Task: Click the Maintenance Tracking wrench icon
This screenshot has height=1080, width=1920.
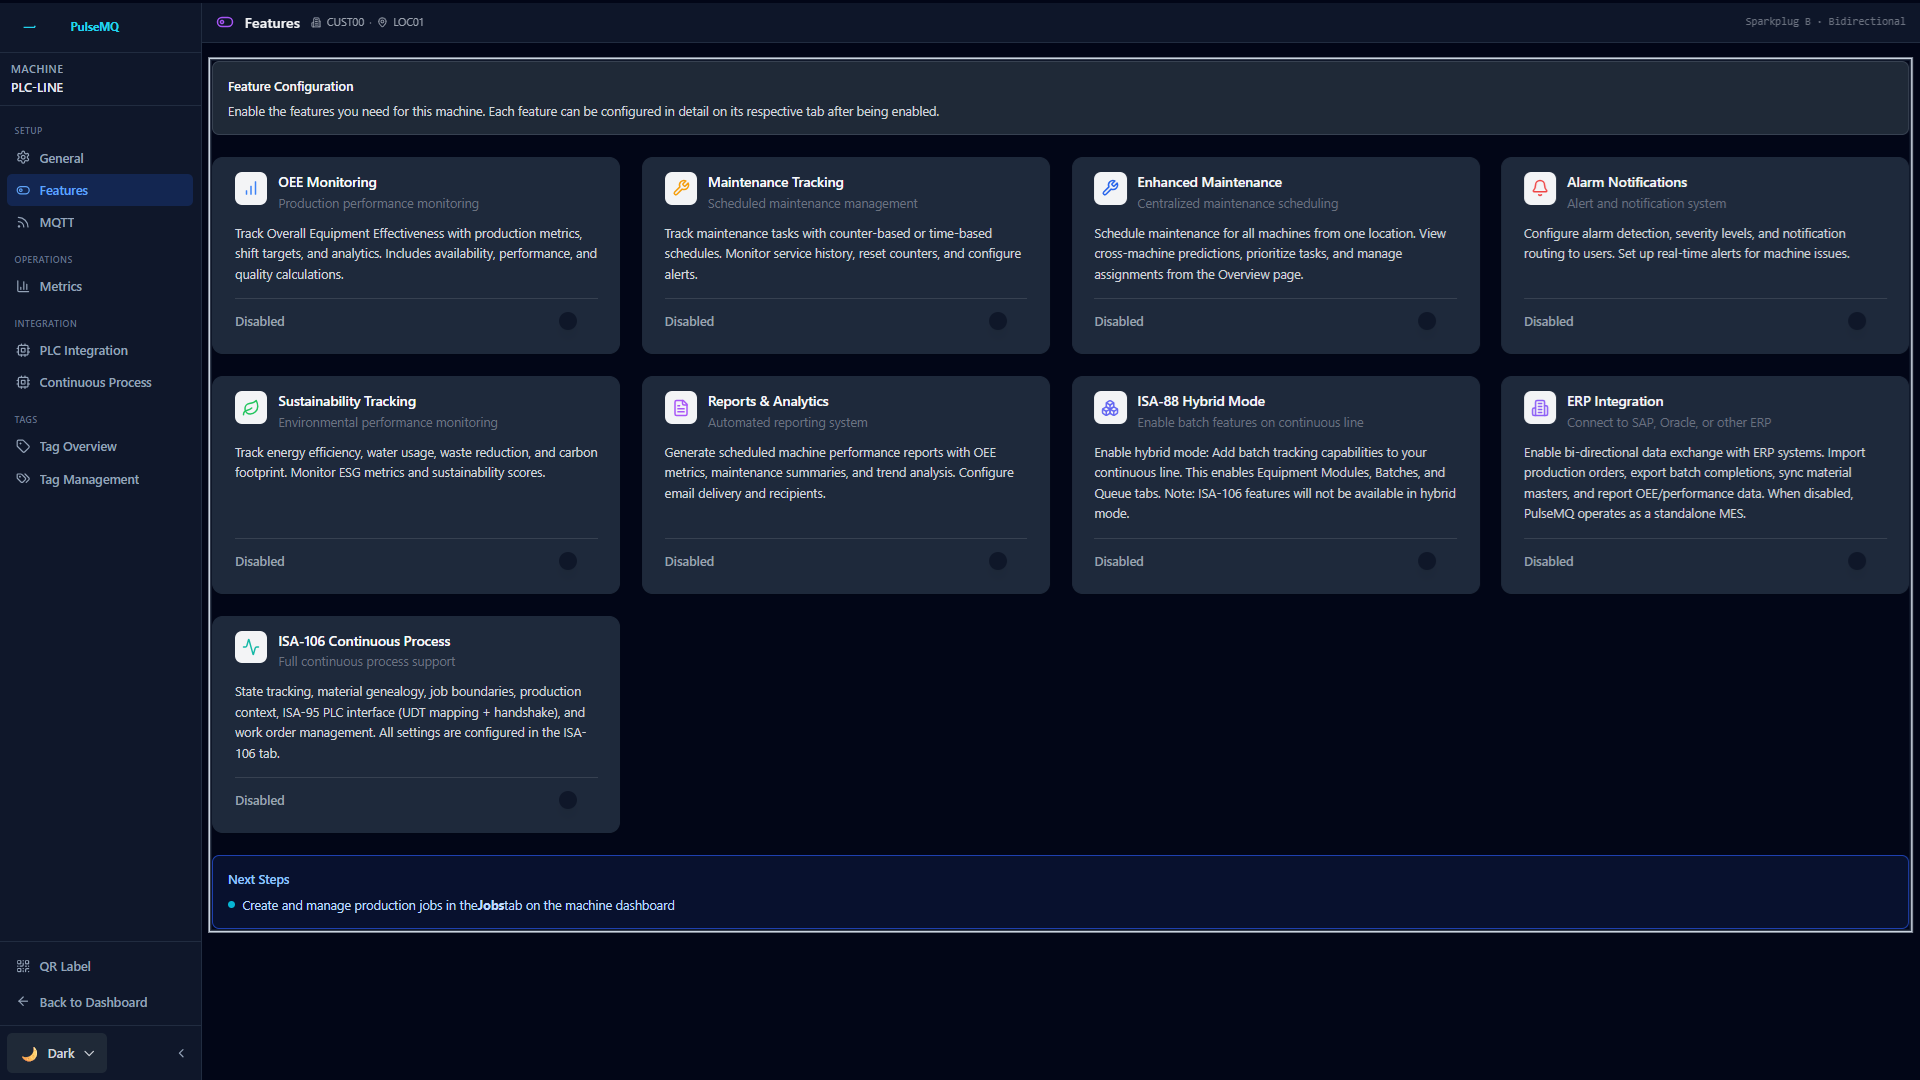Action: pos(680,188)
